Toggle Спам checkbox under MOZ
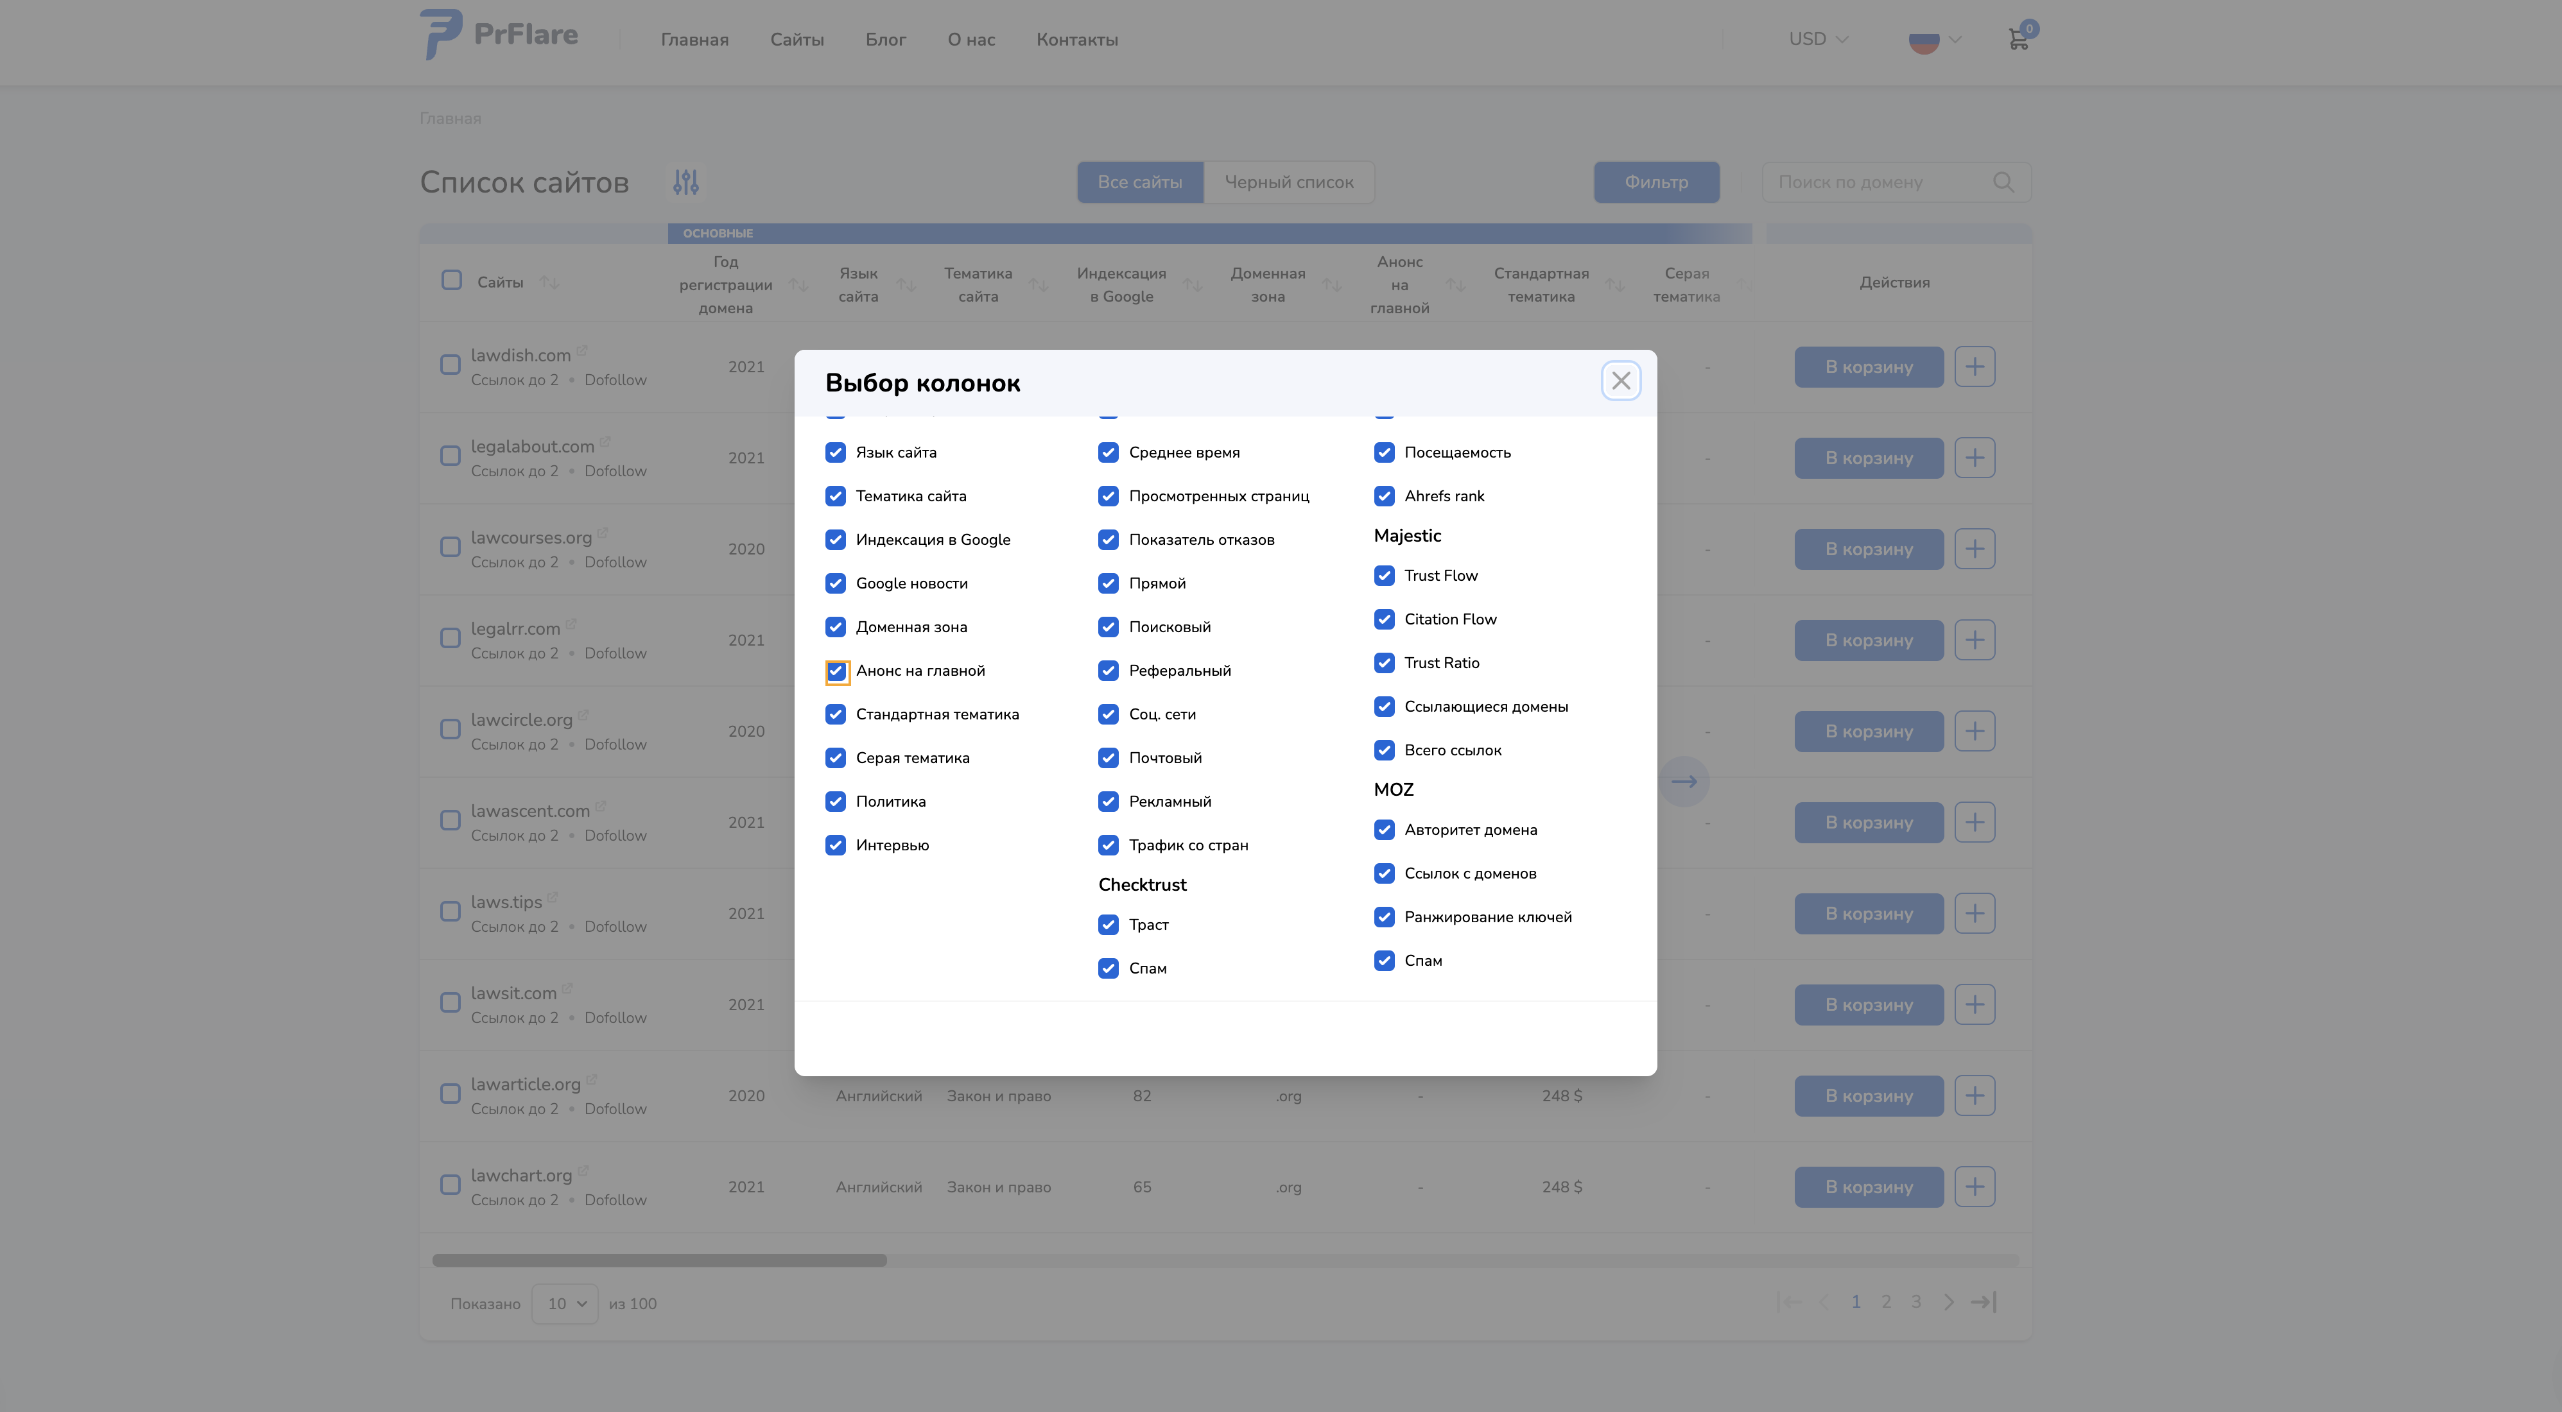 click(x=1384, y=961)
